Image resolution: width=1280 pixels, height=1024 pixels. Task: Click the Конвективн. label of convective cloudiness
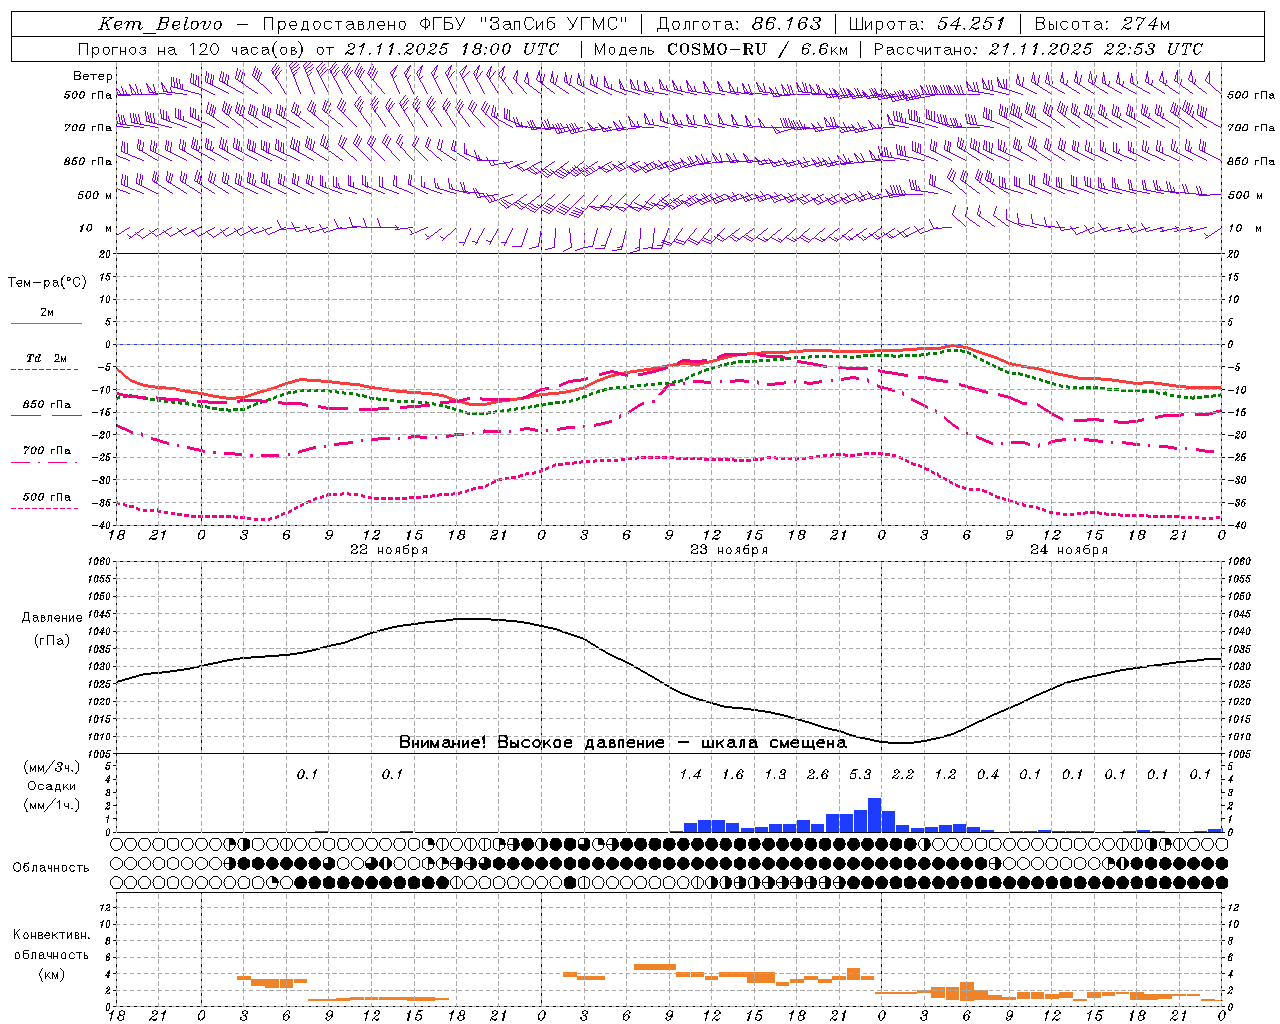(x=52, y=935)
